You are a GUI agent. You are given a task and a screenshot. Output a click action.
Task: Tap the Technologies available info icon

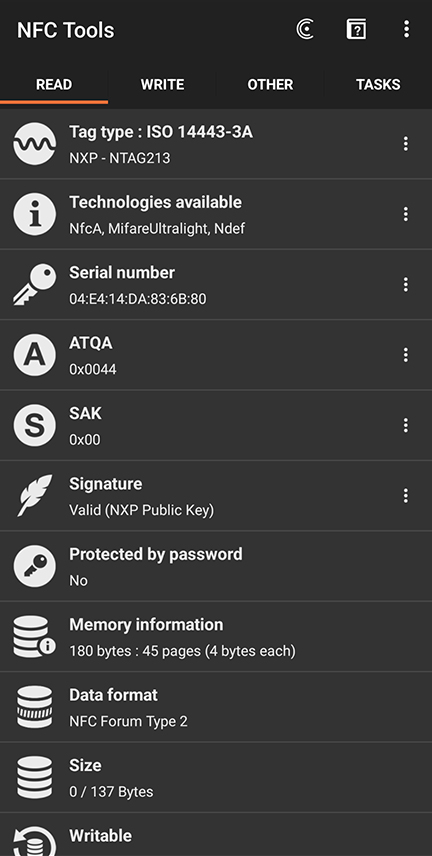coord(34,214)
